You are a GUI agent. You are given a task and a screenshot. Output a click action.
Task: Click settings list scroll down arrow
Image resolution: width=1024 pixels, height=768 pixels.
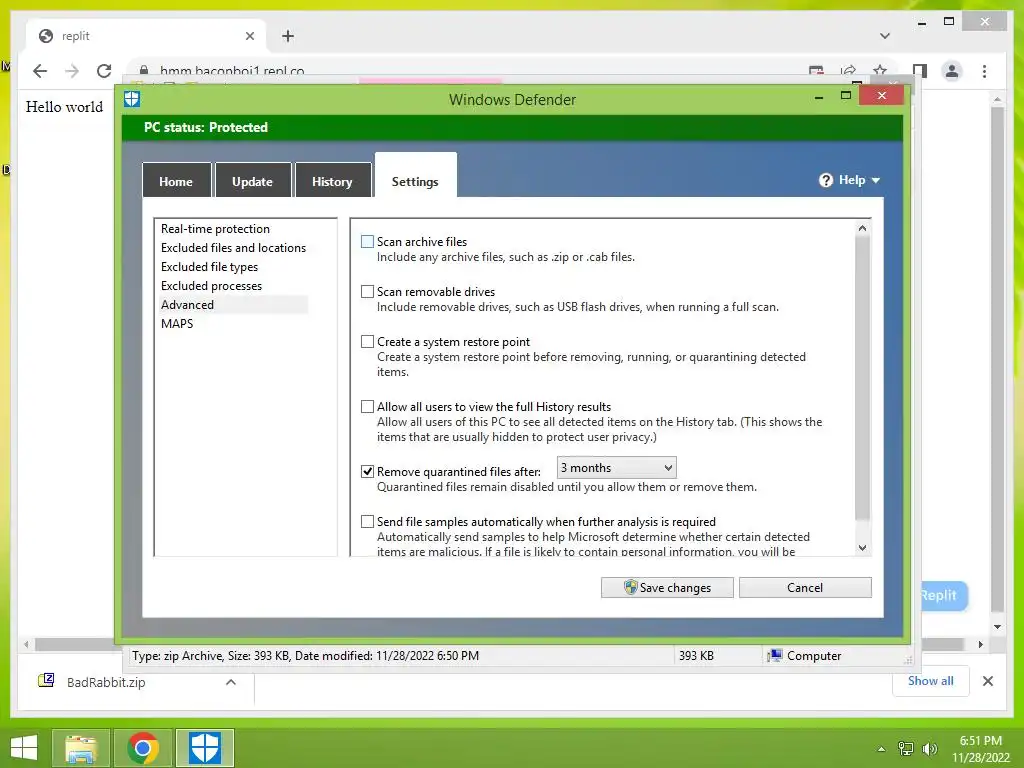(863, 548)
